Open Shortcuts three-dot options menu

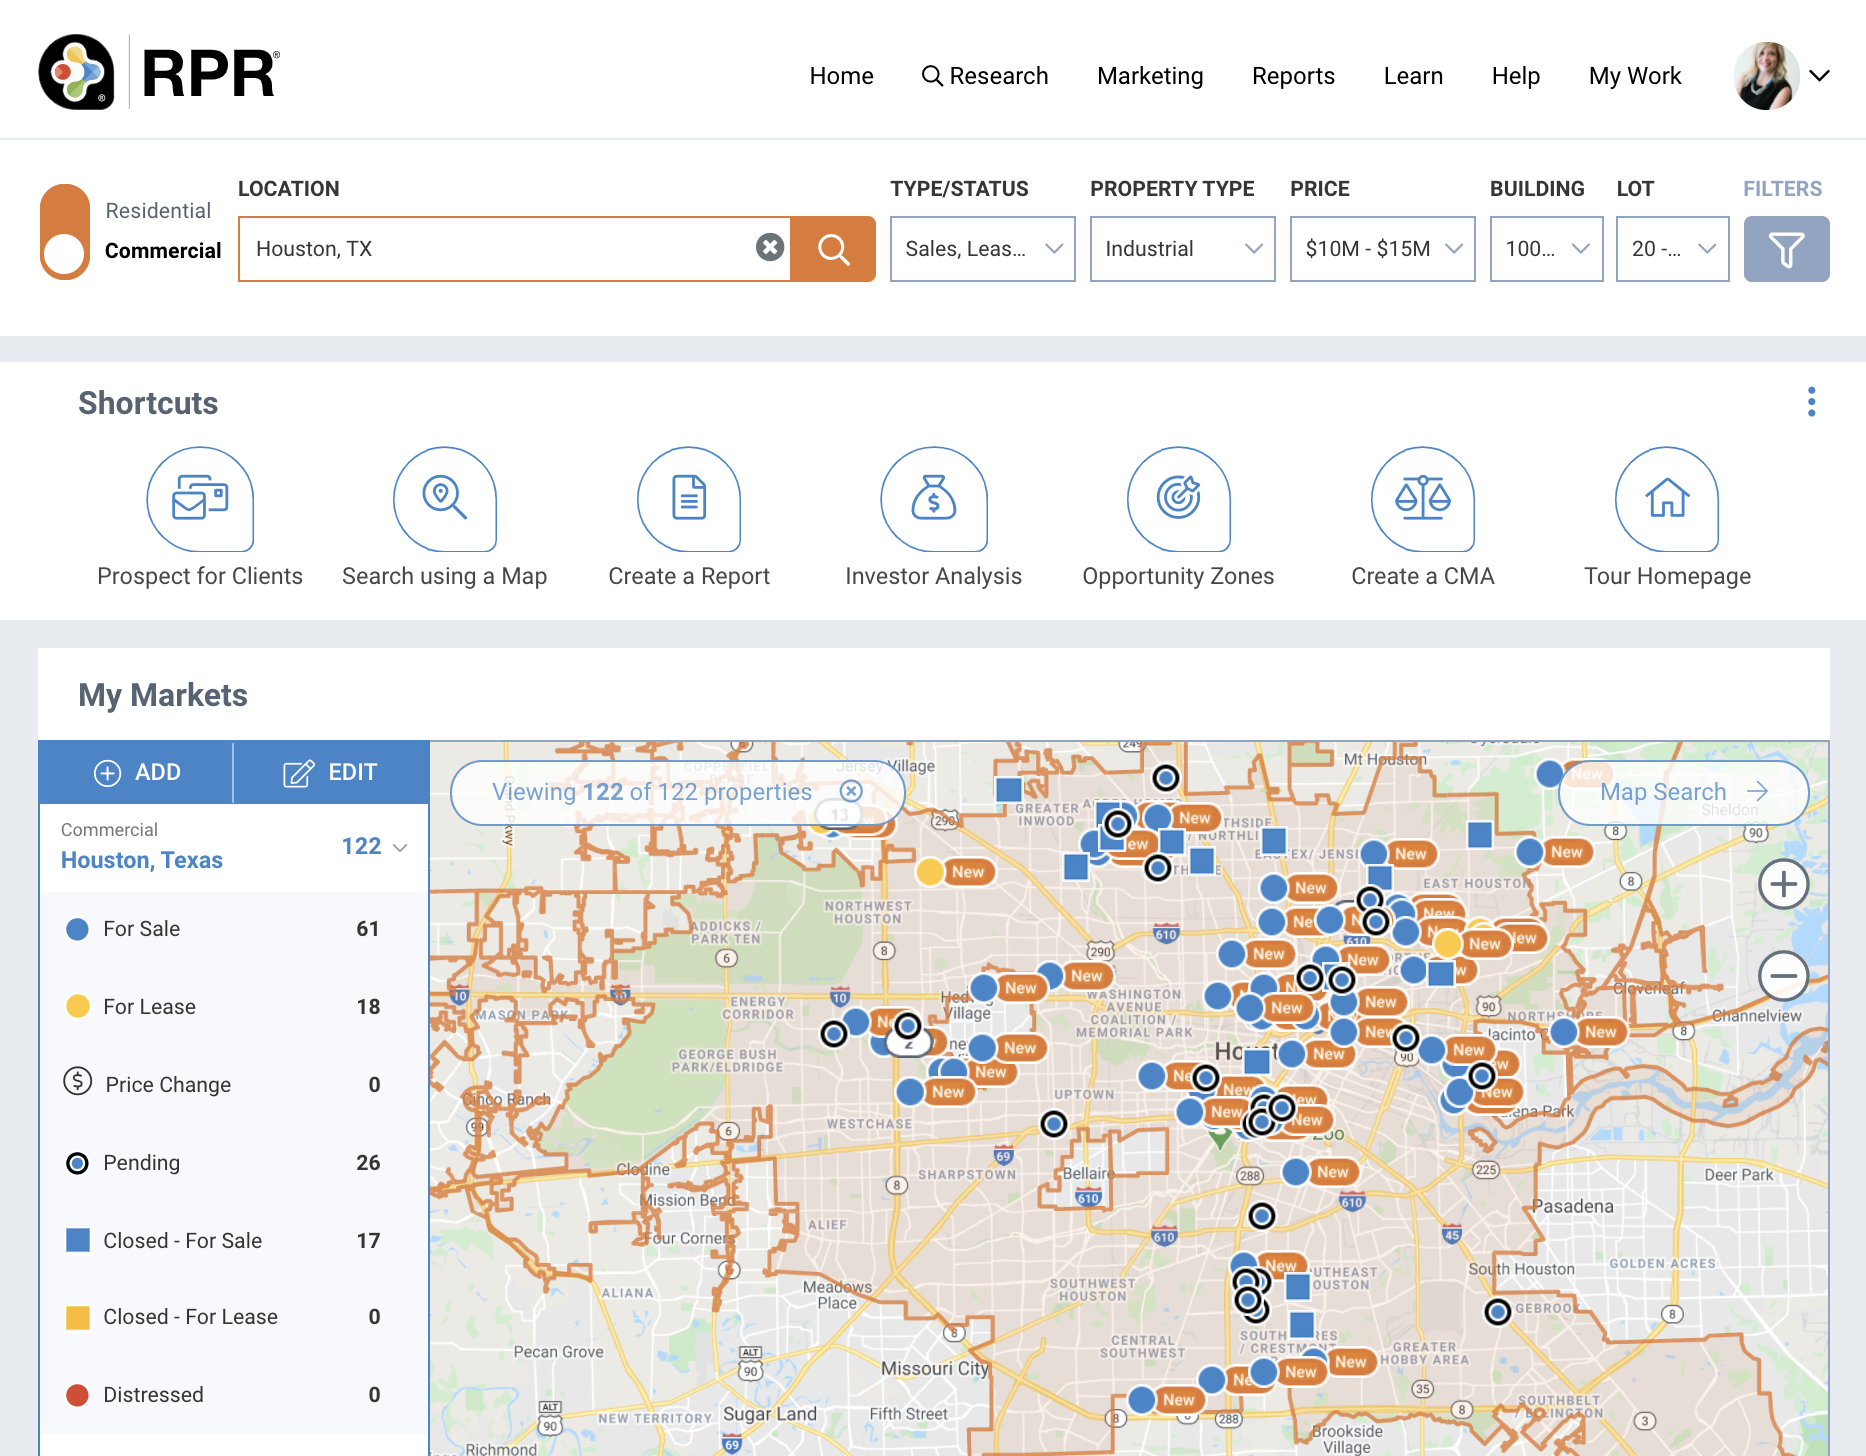[x=1811, y=402]
